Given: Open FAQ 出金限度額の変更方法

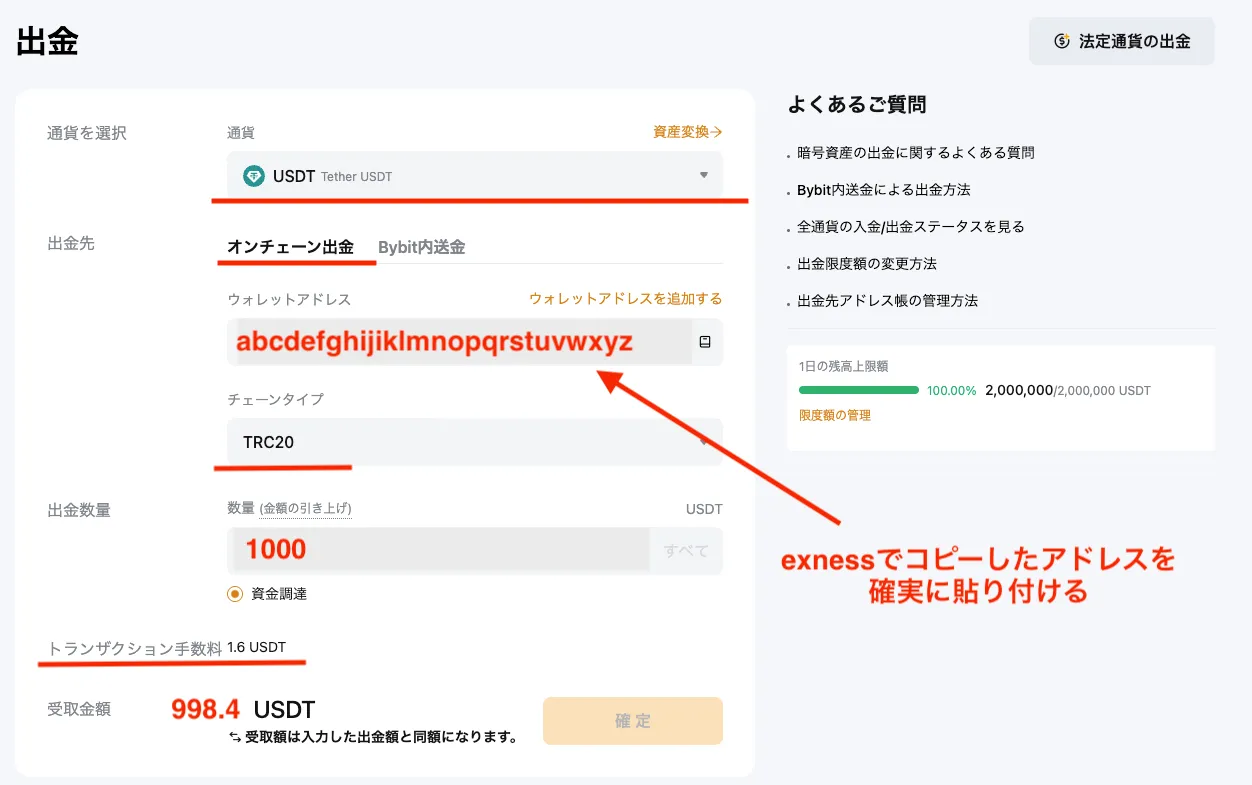Looking at the screenshot, I should (867, 264).
